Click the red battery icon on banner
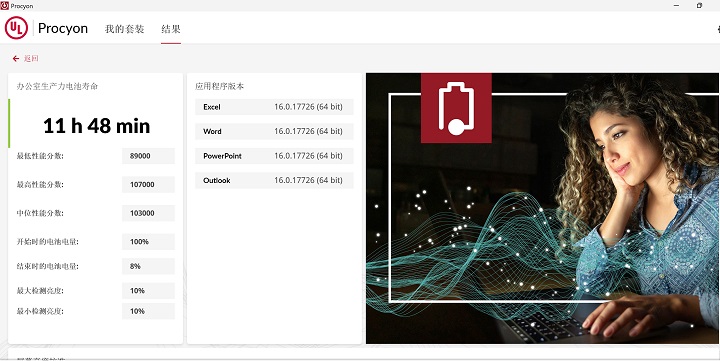 456,108
